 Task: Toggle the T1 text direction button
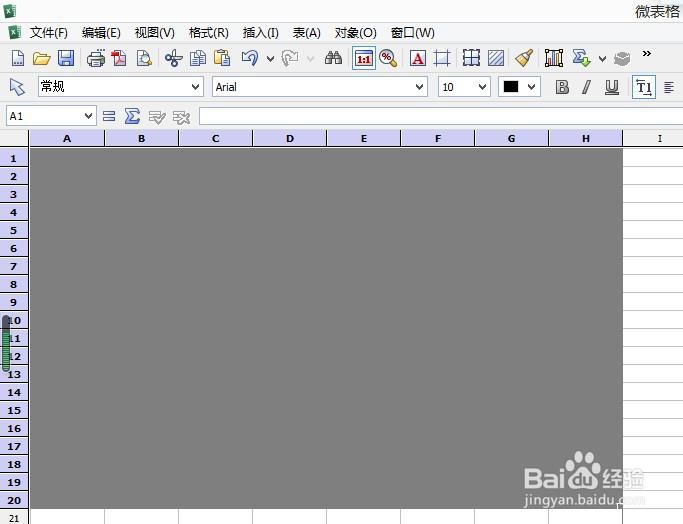pyautogui.click(x=644, y=87)
